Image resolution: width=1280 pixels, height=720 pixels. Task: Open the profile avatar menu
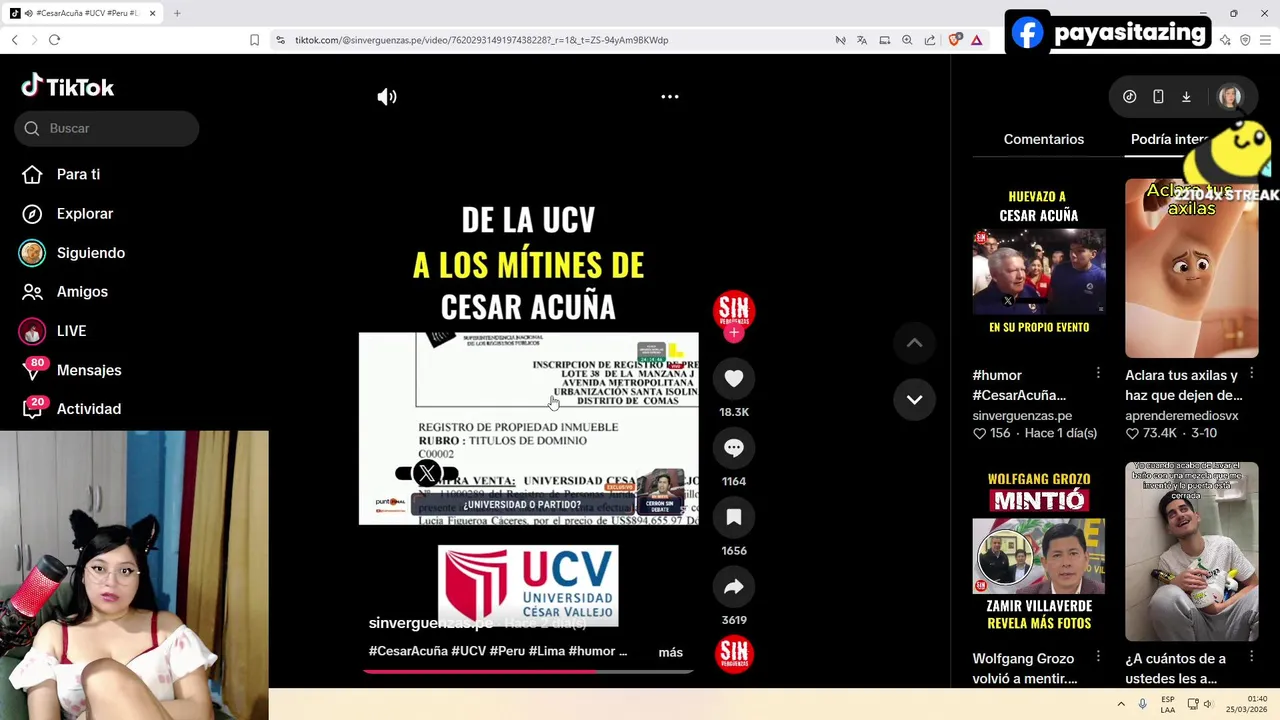tap(1229, 97)
